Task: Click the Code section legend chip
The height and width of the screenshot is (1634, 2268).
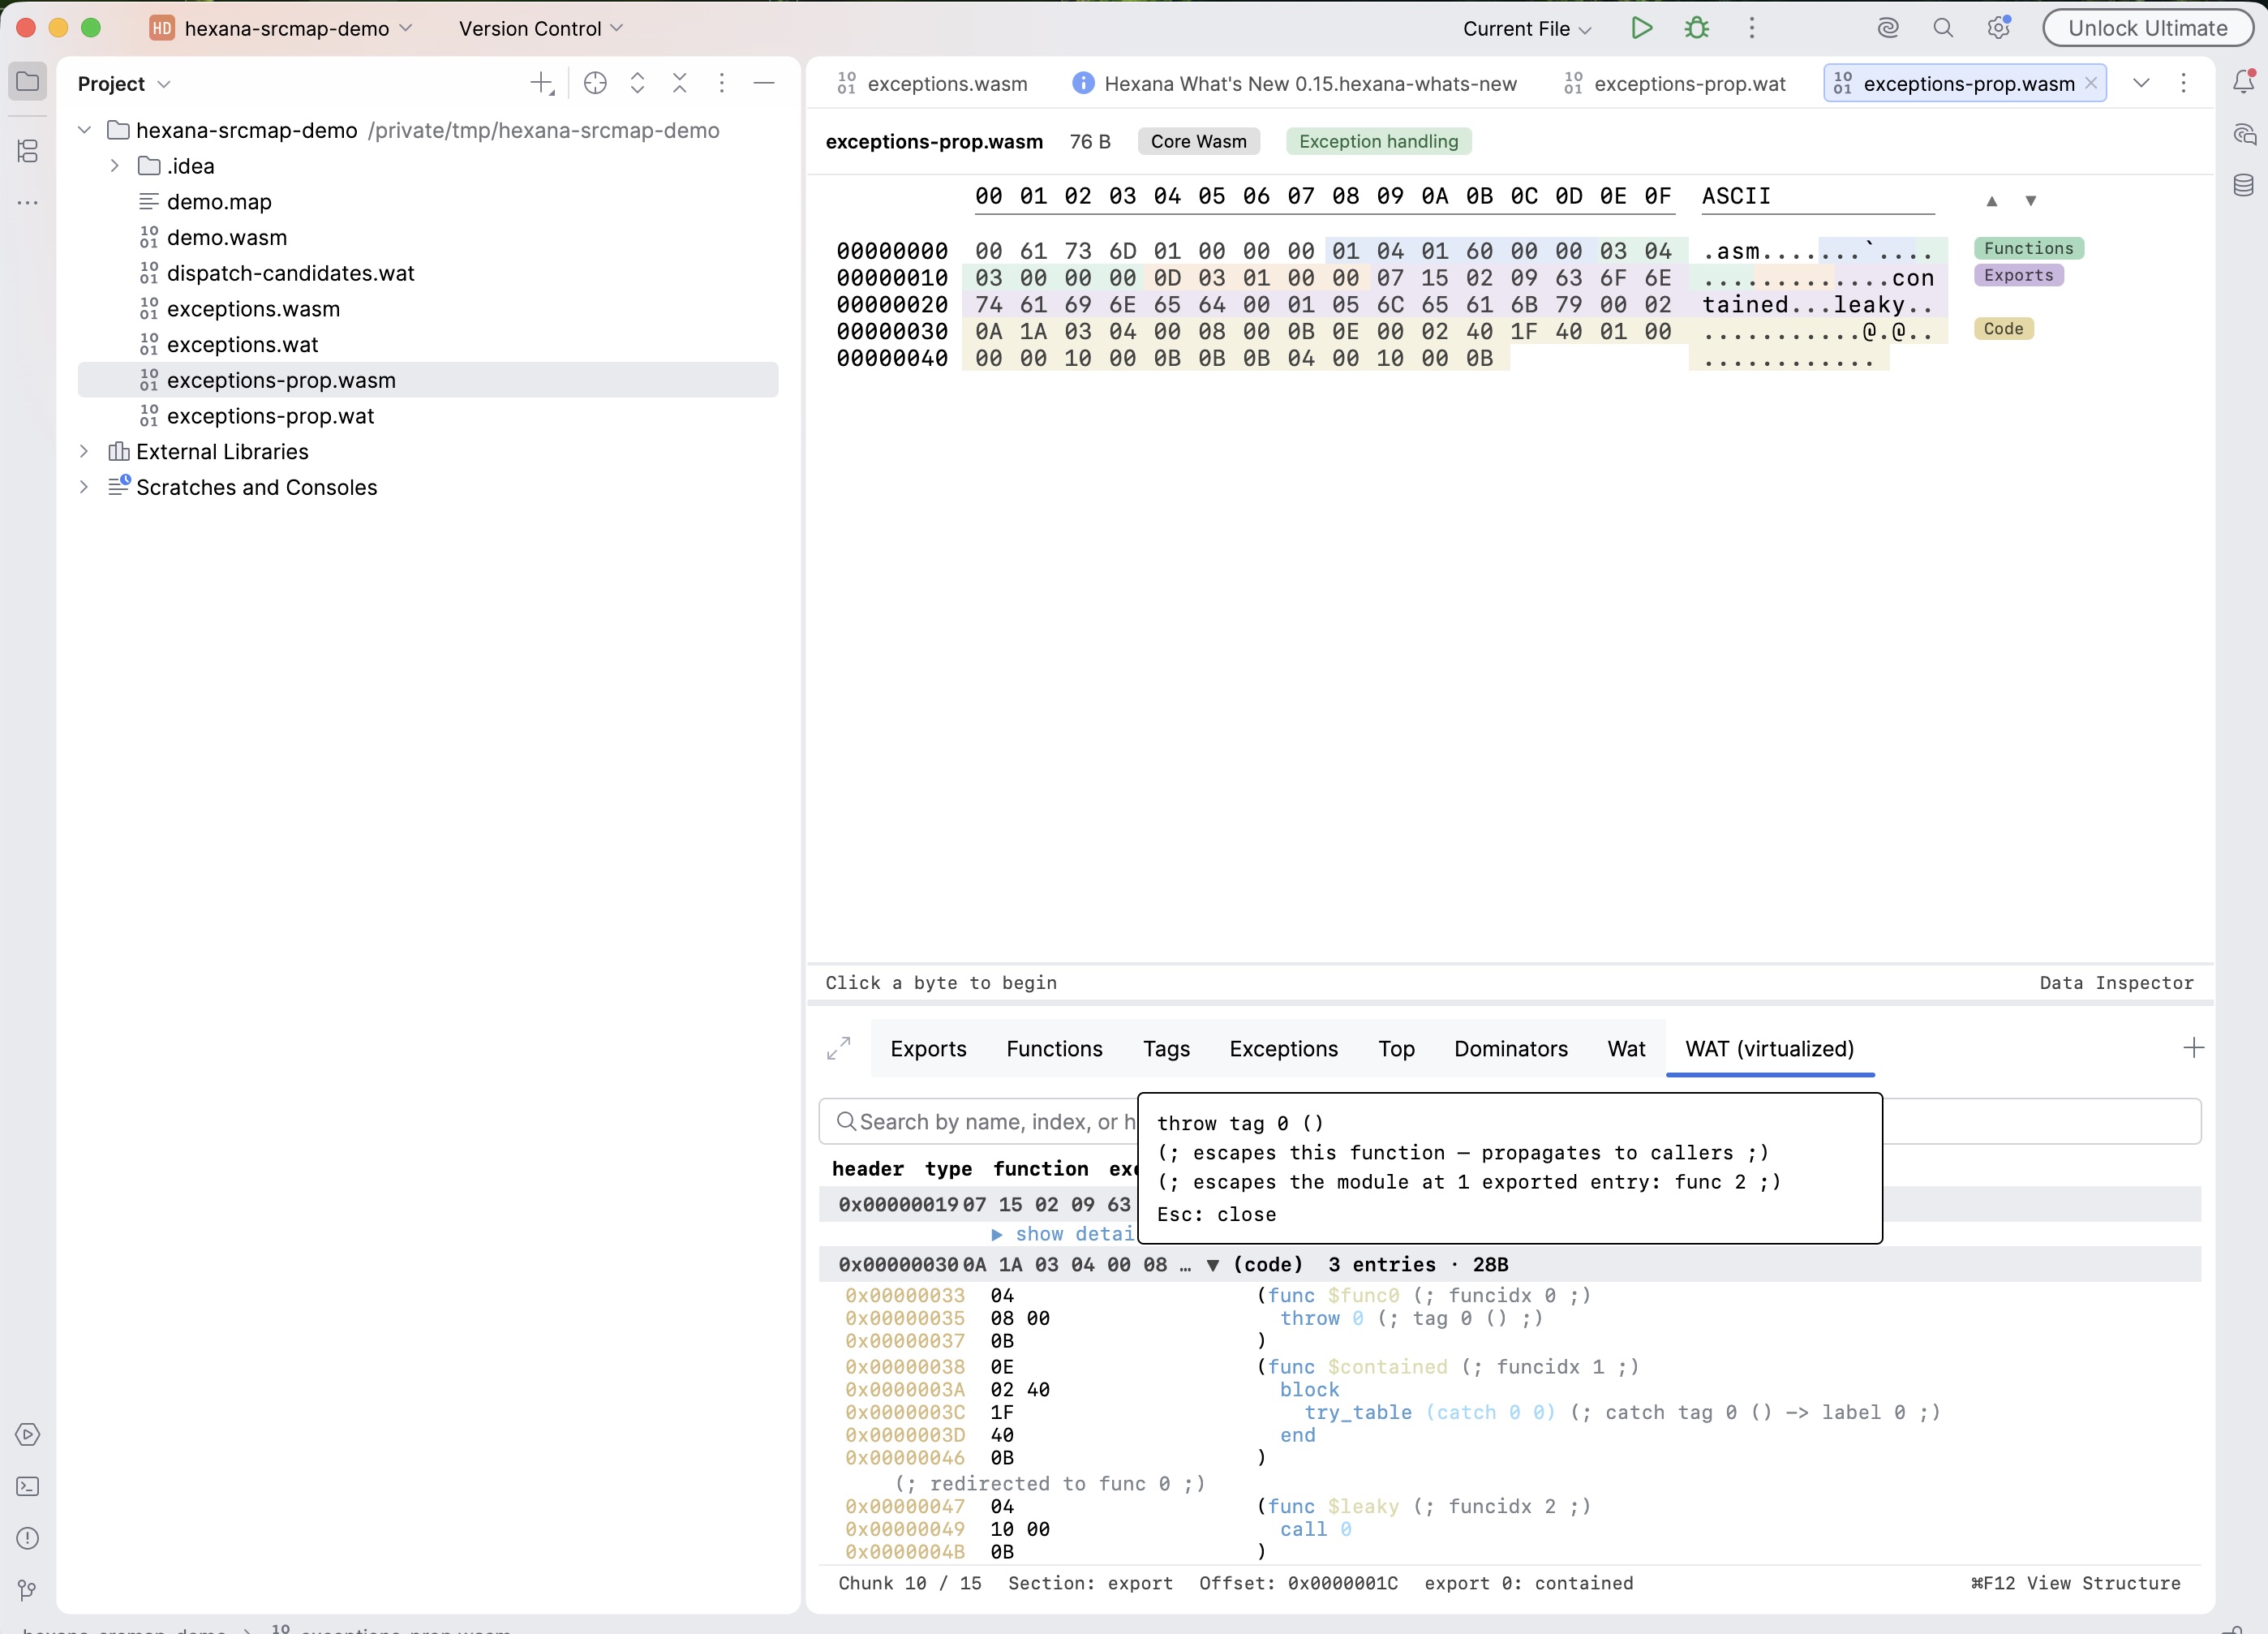Action: point(2003,329)
